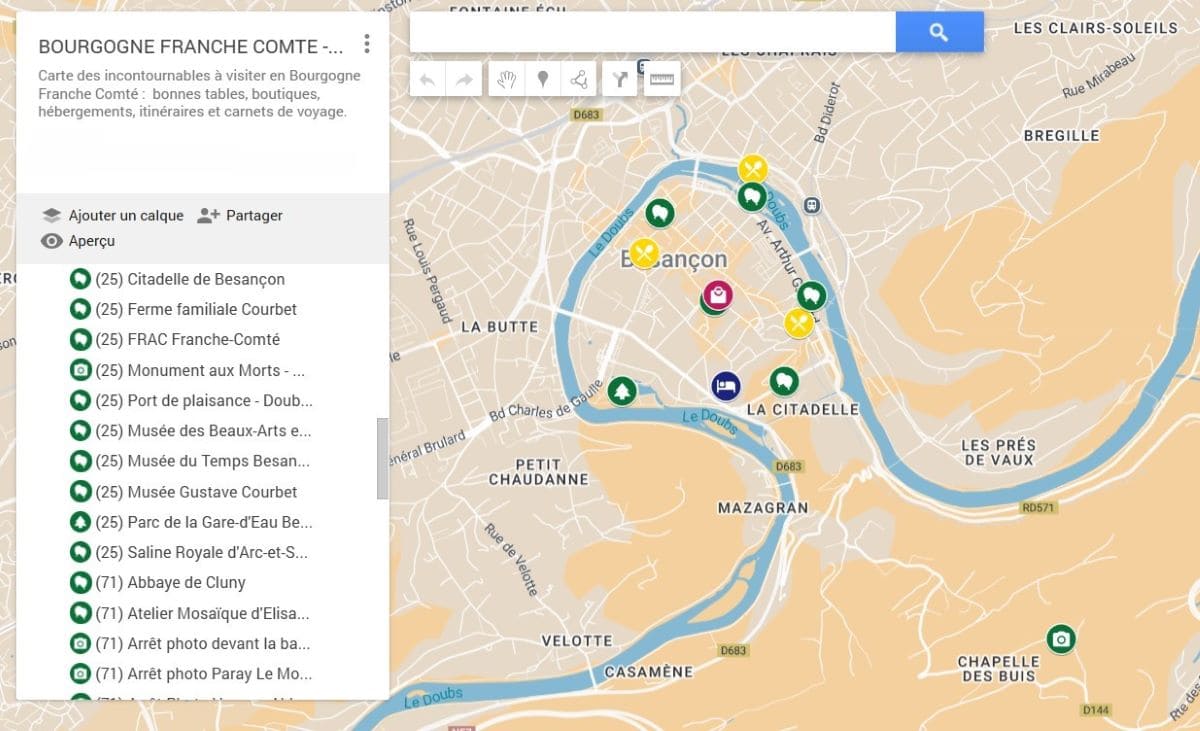Open the Draw a line tool

[x=578, y=79]
